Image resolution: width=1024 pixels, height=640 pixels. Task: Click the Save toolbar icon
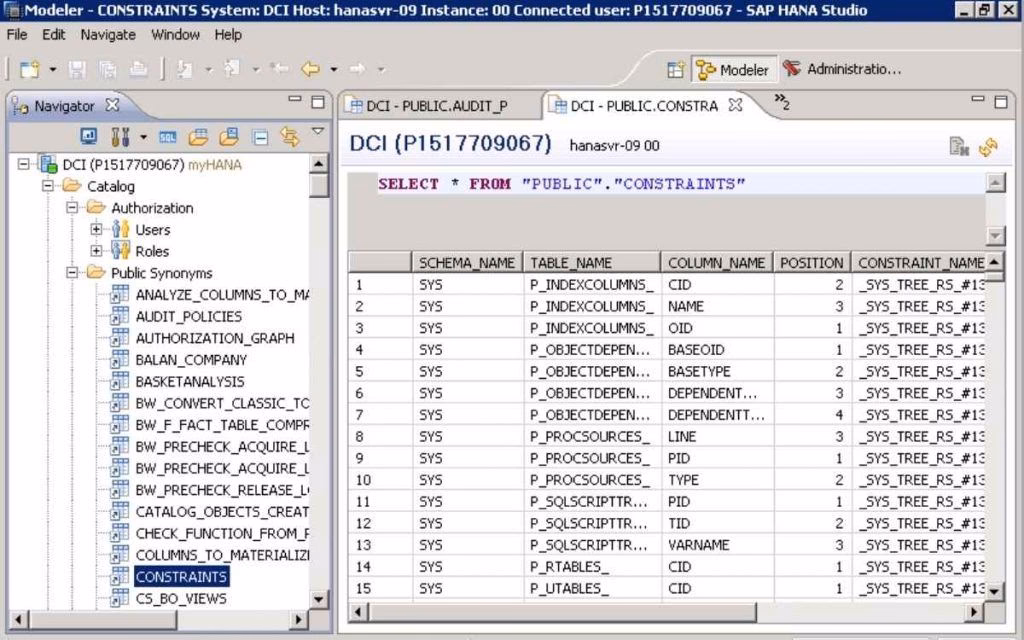77,69
